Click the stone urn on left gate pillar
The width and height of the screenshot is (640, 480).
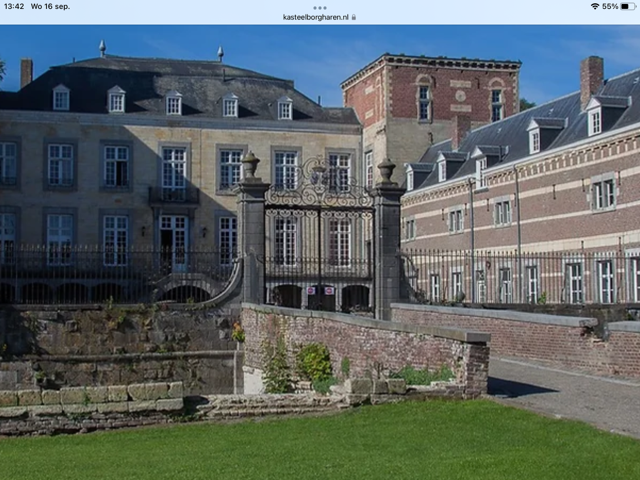tap(251, 164)
